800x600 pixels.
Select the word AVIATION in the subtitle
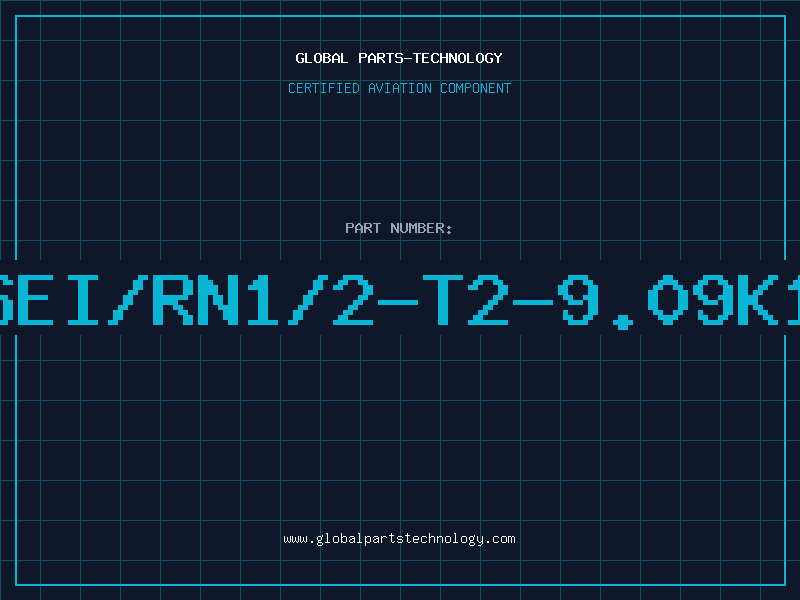[399, 88]
